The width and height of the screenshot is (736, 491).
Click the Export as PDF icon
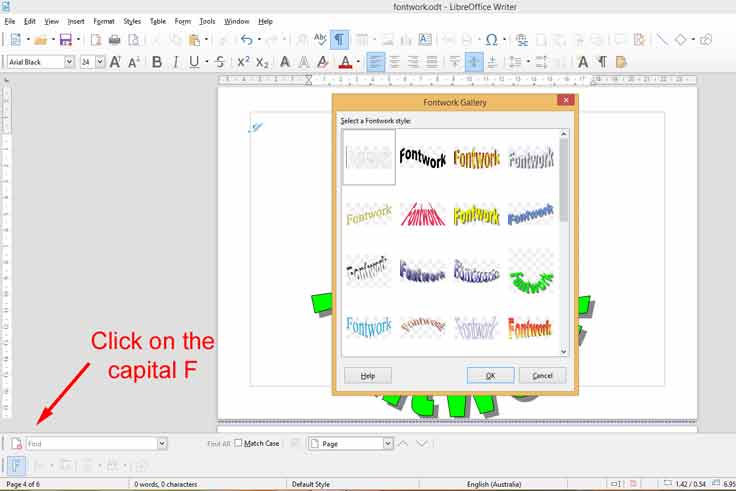(96, 40)
